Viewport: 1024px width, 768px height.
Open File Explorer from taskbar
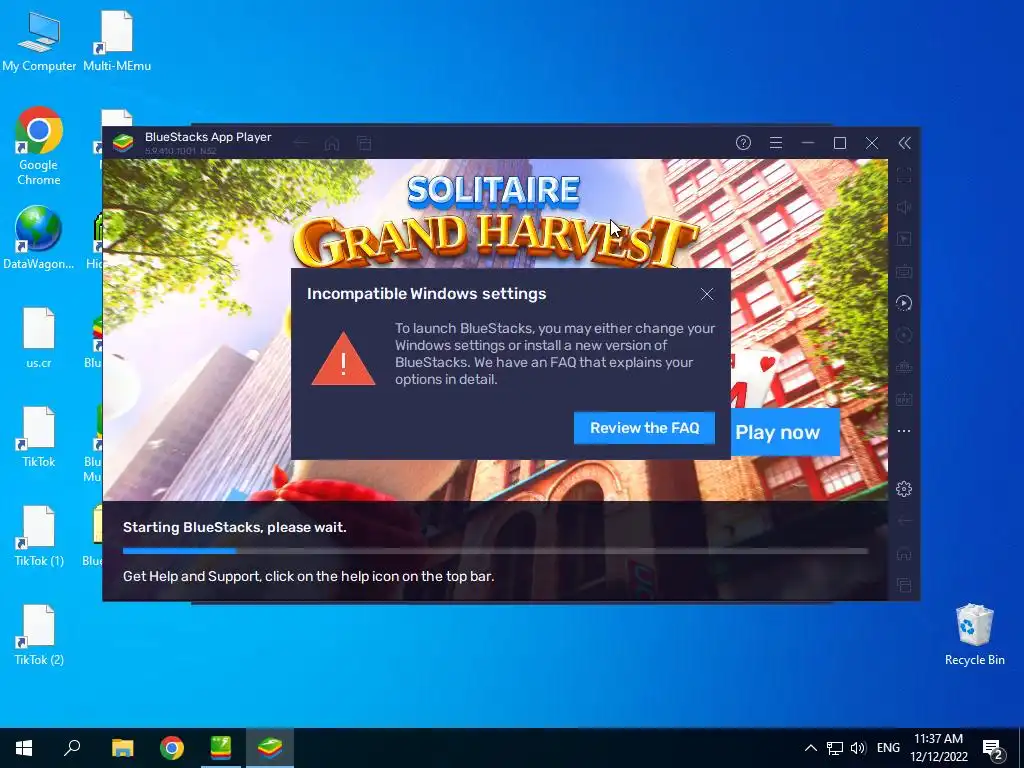pyautogui.click(x=122, y=748)
